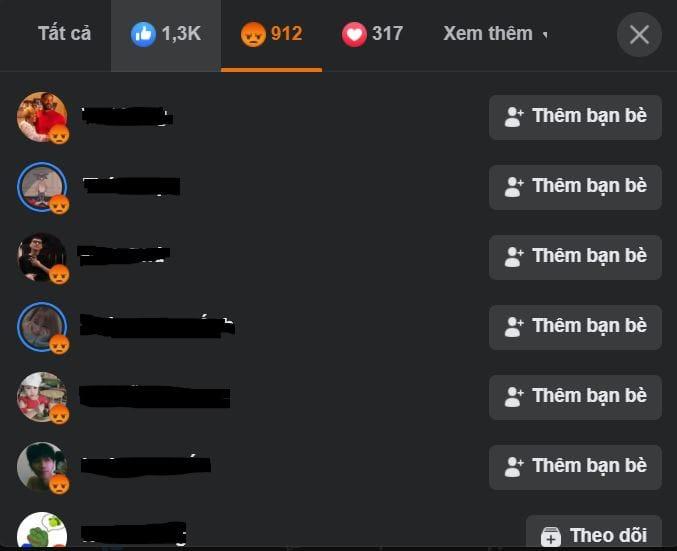Viewport: 677px width, 551px height.
Task: Open the frog avatar profile thumbnail
Action: coord(42,531)
